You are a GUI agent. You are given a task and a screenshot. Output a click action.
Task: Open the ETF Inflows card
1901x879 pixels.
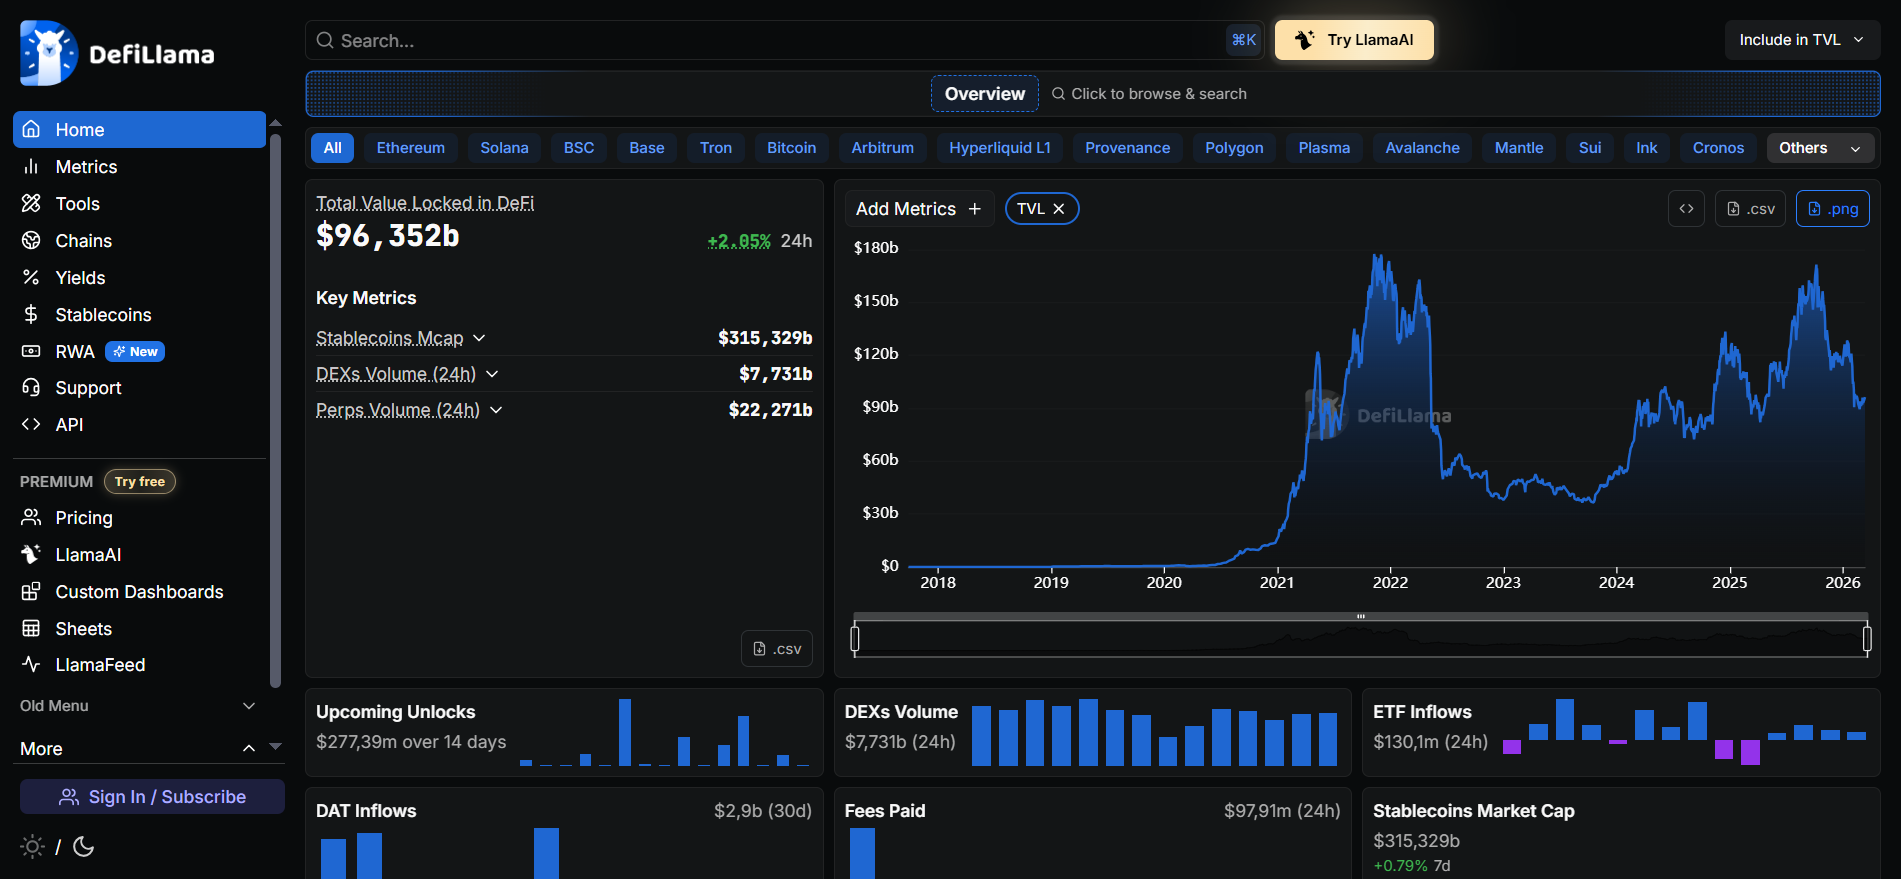coord(1621,732)
